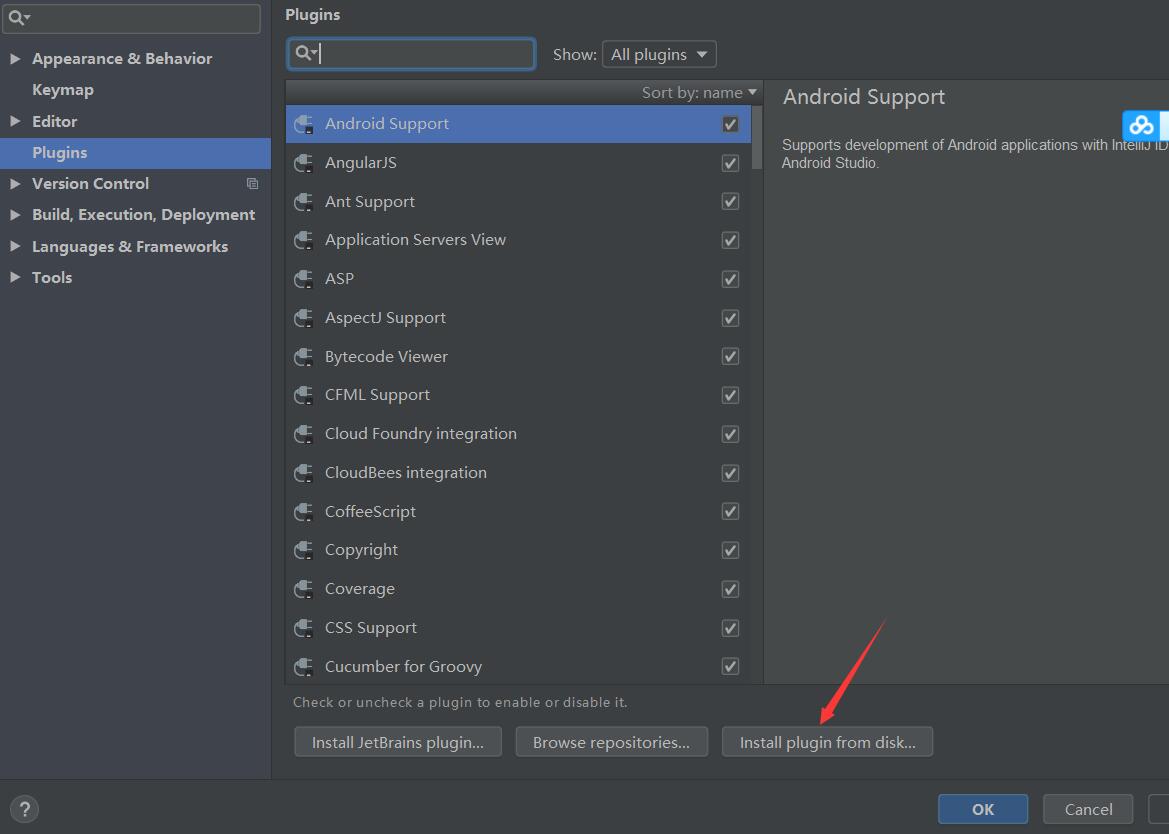
Task: Confirm with the OK button
Action: point(983,809)
